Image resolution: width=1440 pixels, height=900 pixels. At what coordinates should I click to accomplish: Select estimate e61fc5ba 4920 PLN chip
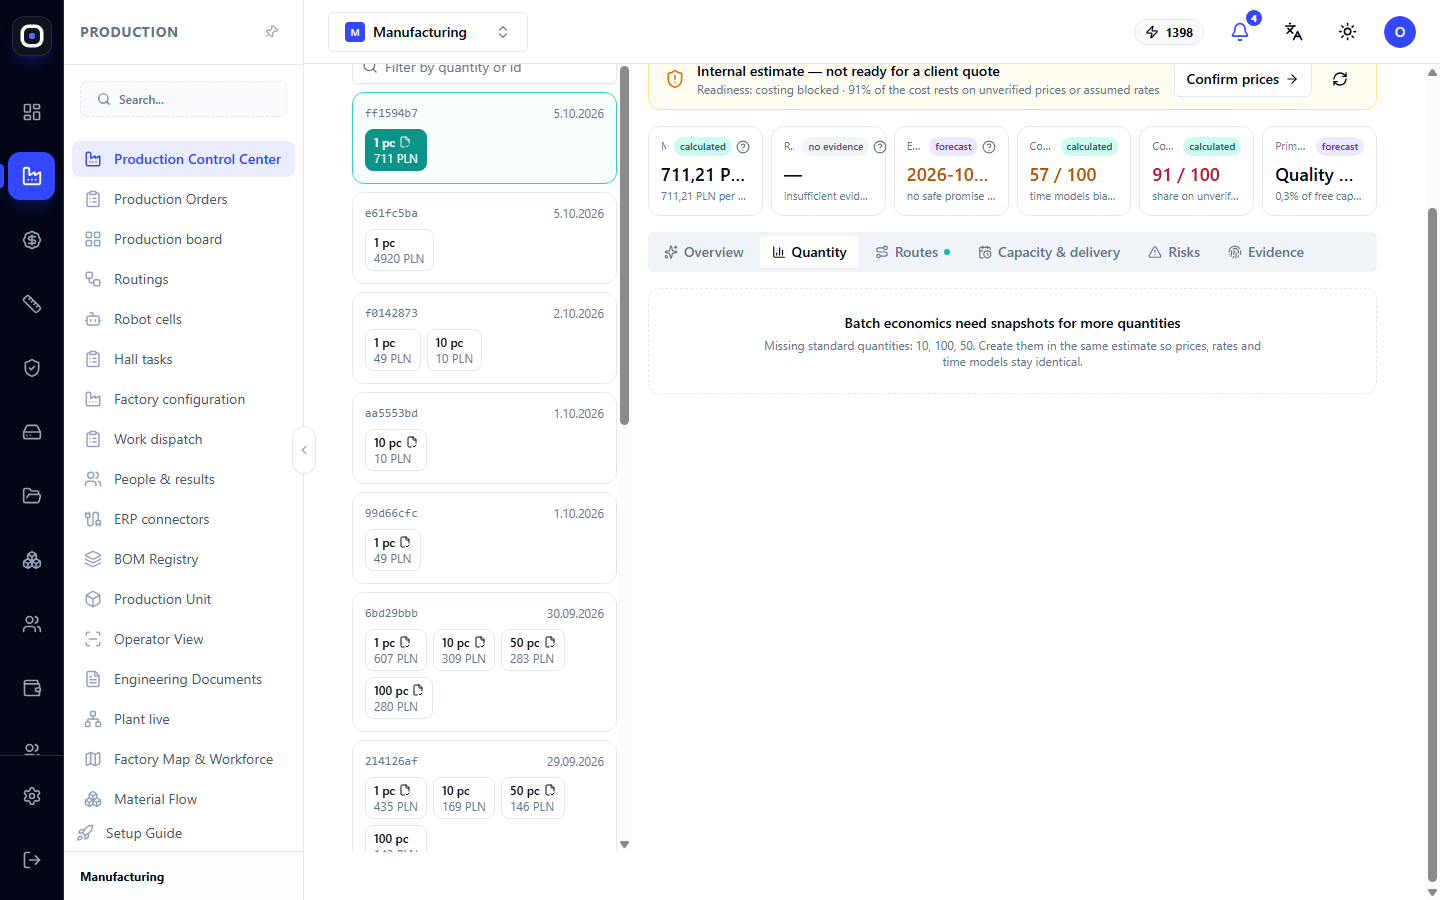click(399, 250)
